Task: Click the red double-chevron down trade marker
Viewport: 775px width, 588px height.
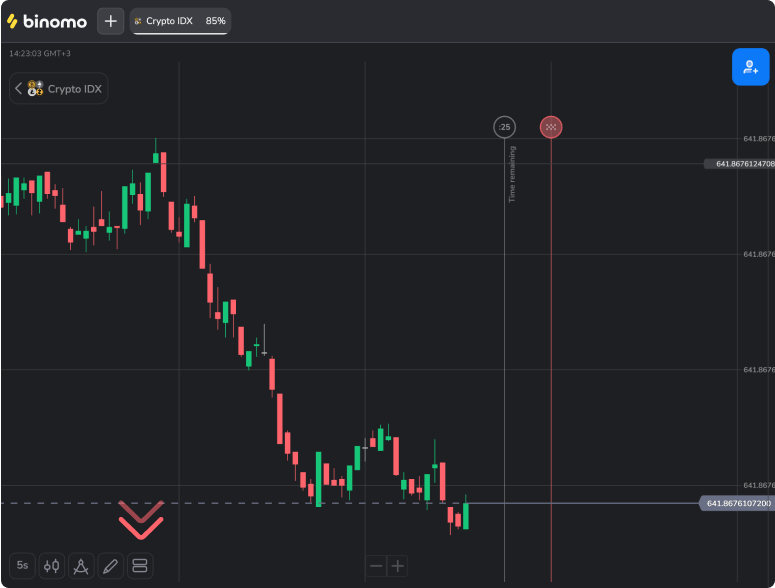Action: [x=141, y=516]
